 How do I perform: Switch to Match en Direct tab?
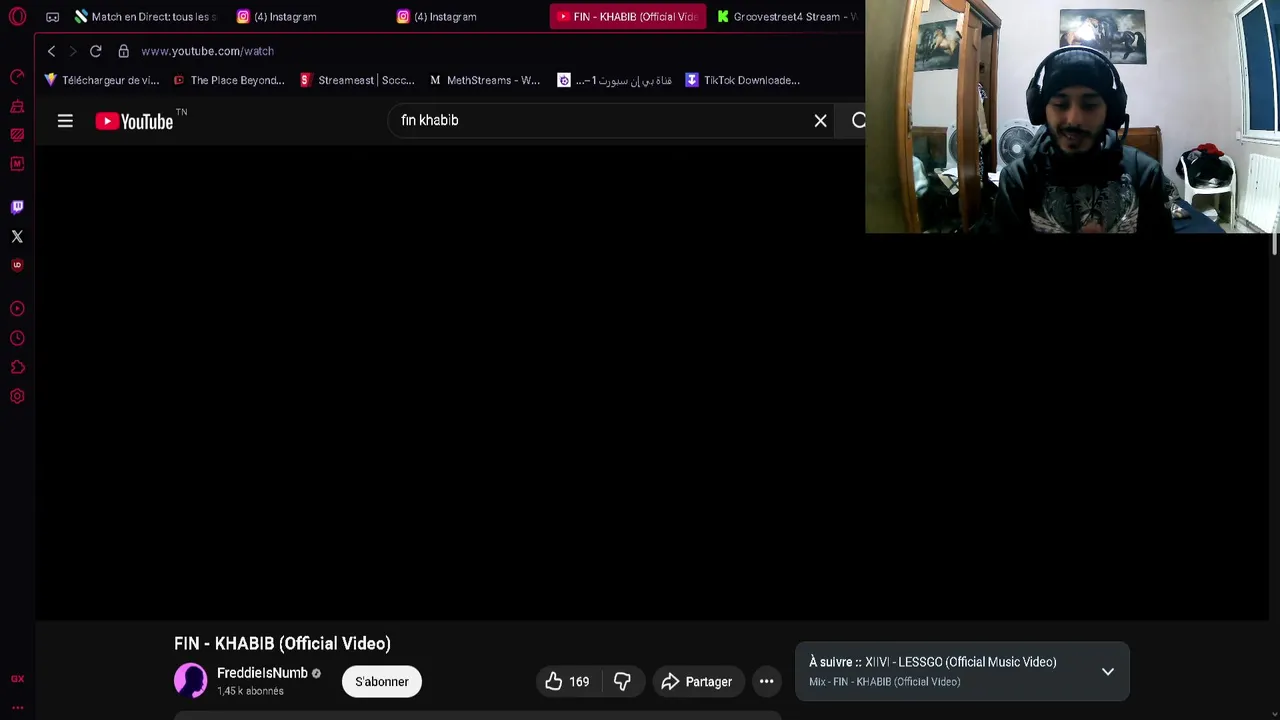pyautogui.click(x=145, y=17)
